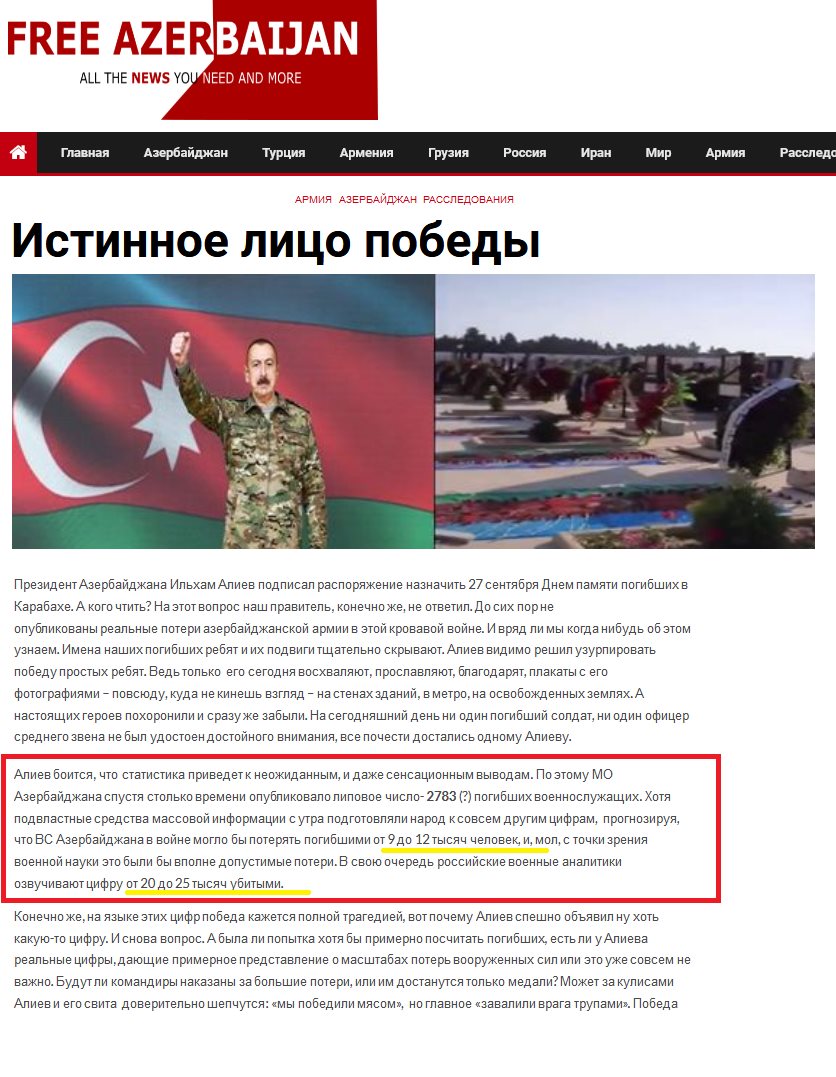Open the Главная menu item
This screenshot has height=1077, width=836.
(85, 153)
